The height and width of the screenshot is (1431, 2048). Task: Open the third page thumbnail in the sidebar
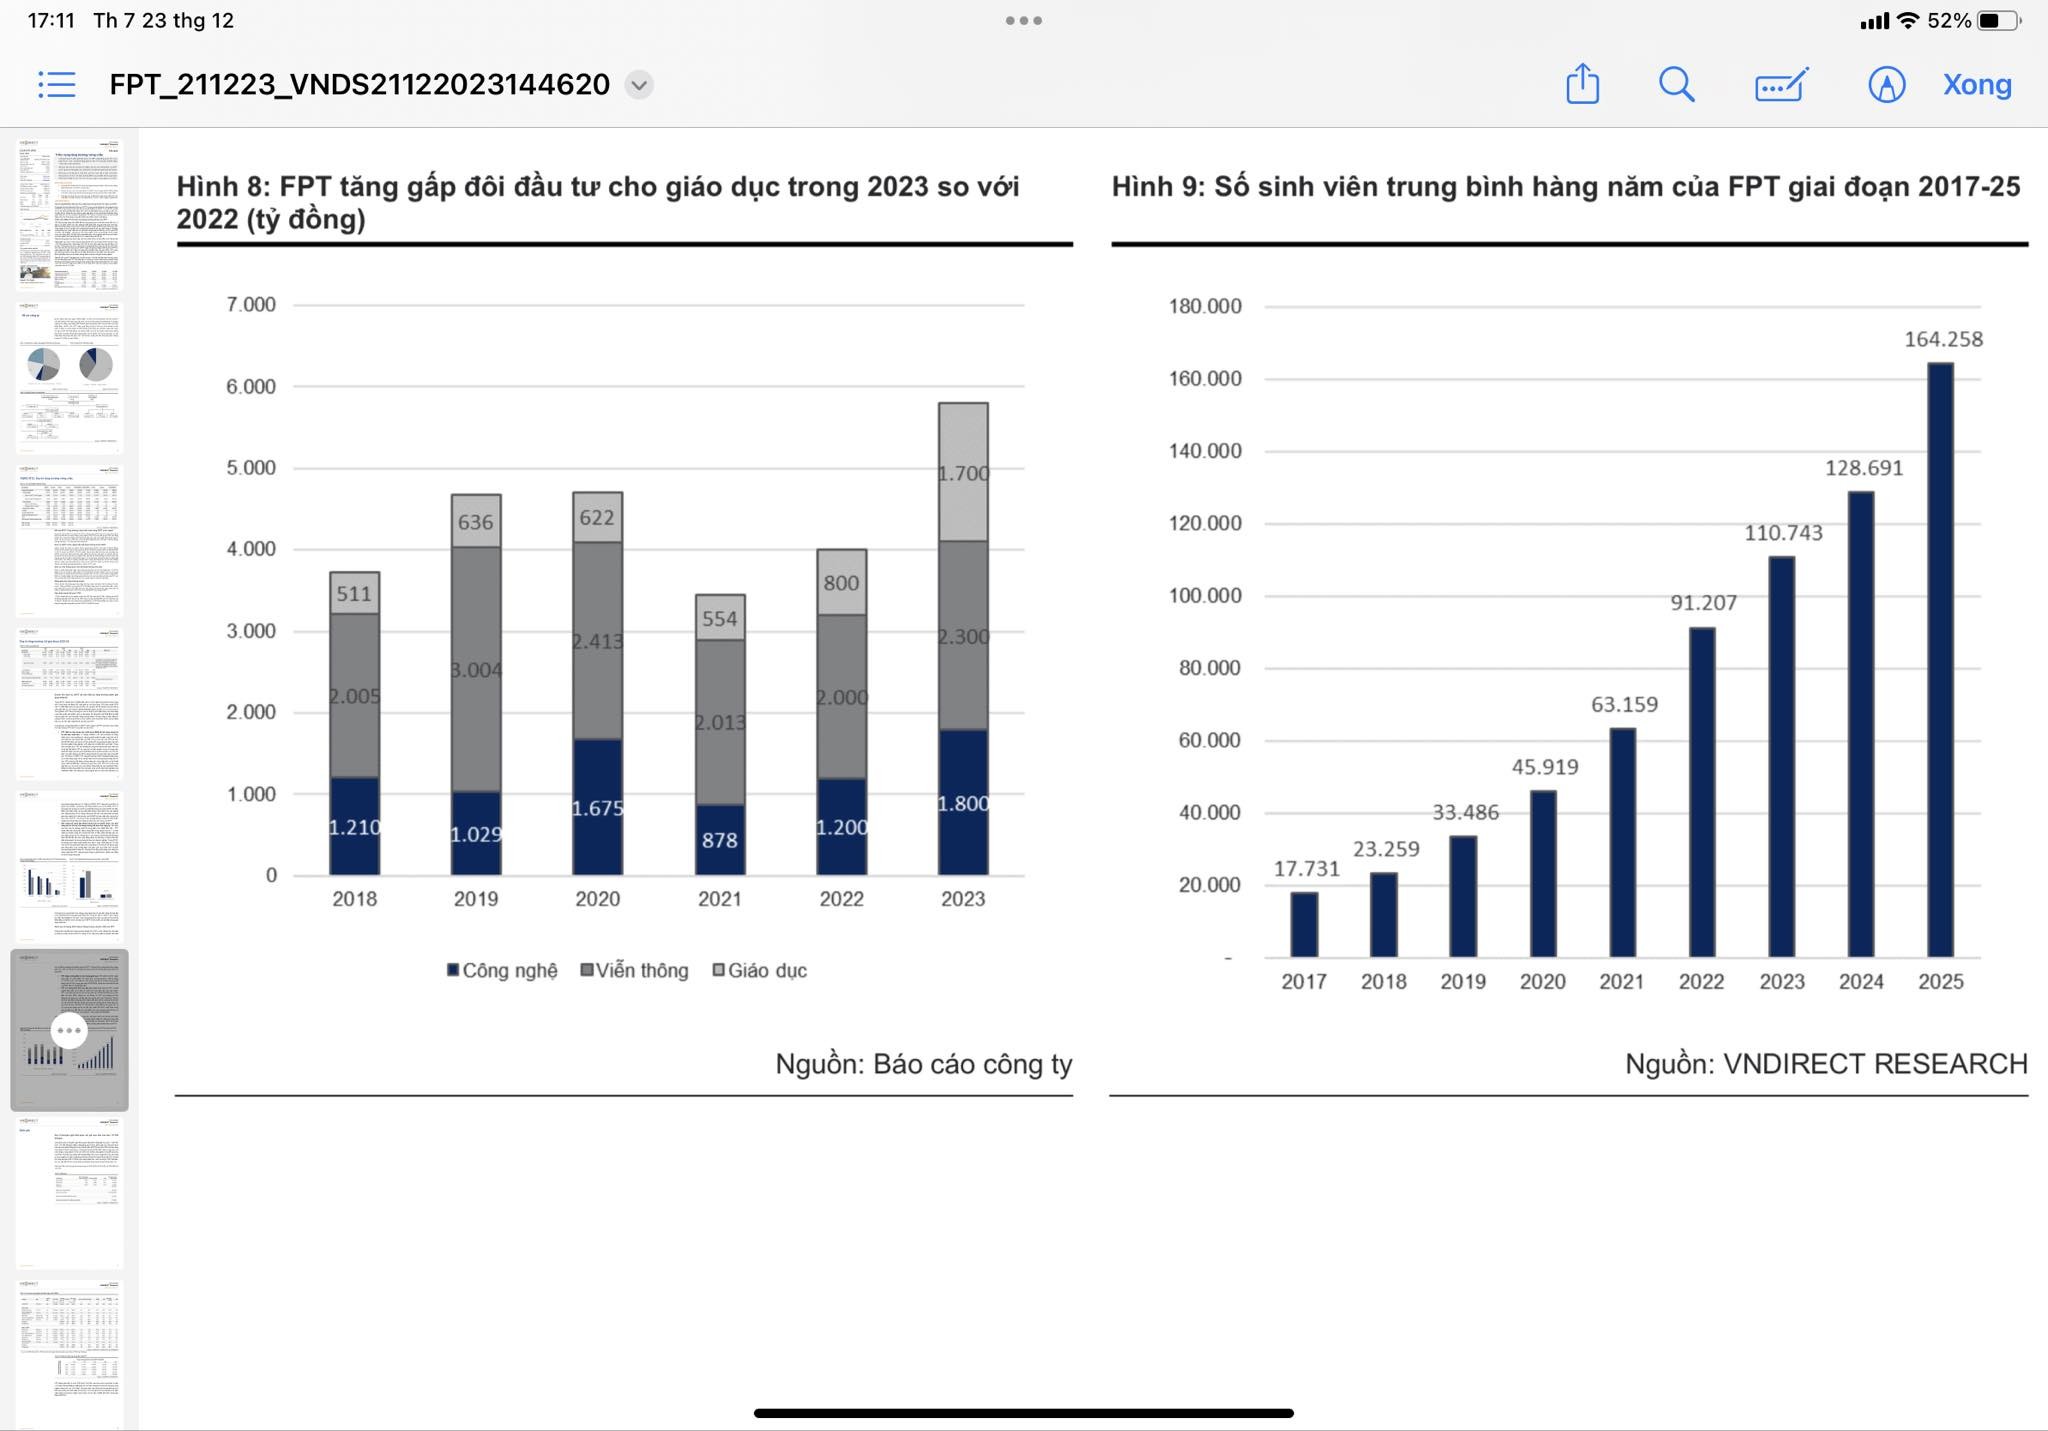[69, 540]
